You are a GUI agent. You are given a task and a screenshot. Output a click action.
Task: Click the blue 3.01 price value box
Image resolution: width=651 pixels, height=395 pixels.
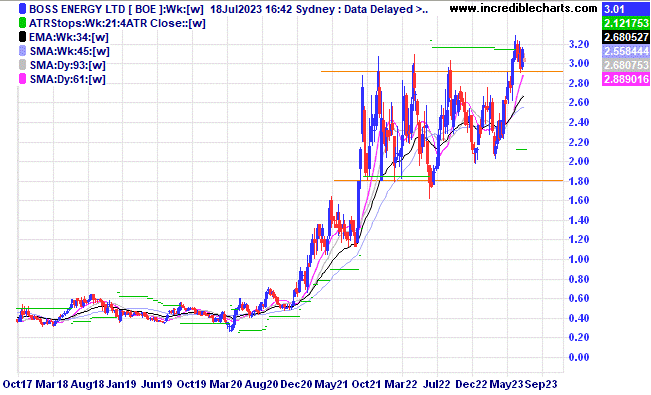[x=625, y=9]
